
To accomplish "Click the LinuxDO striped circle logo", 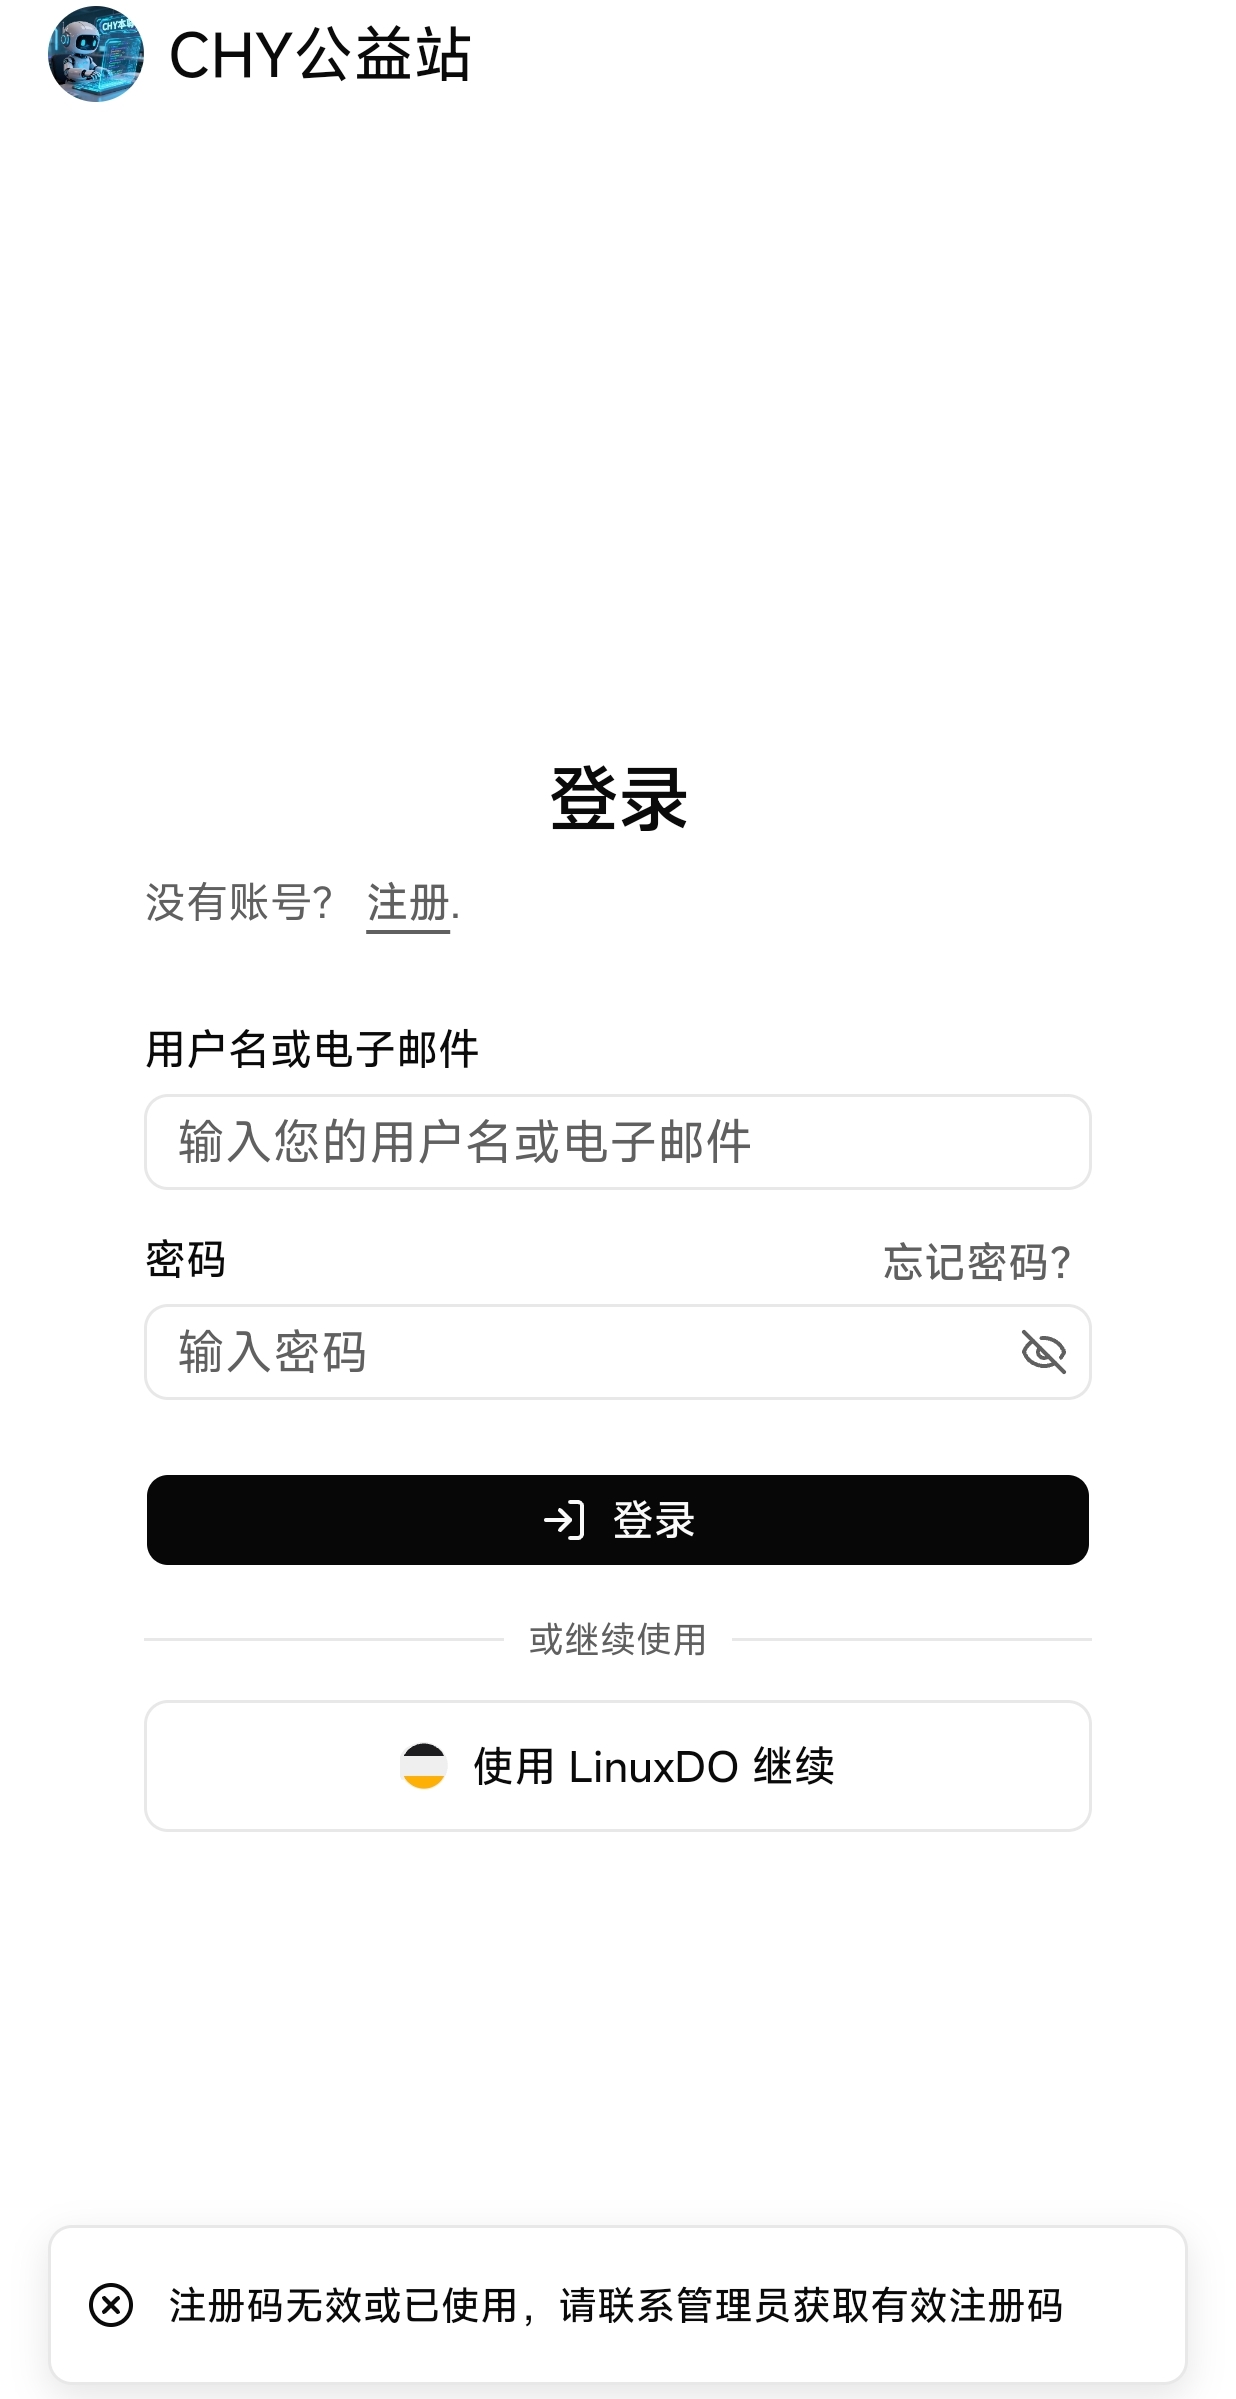I will 424,1766.
